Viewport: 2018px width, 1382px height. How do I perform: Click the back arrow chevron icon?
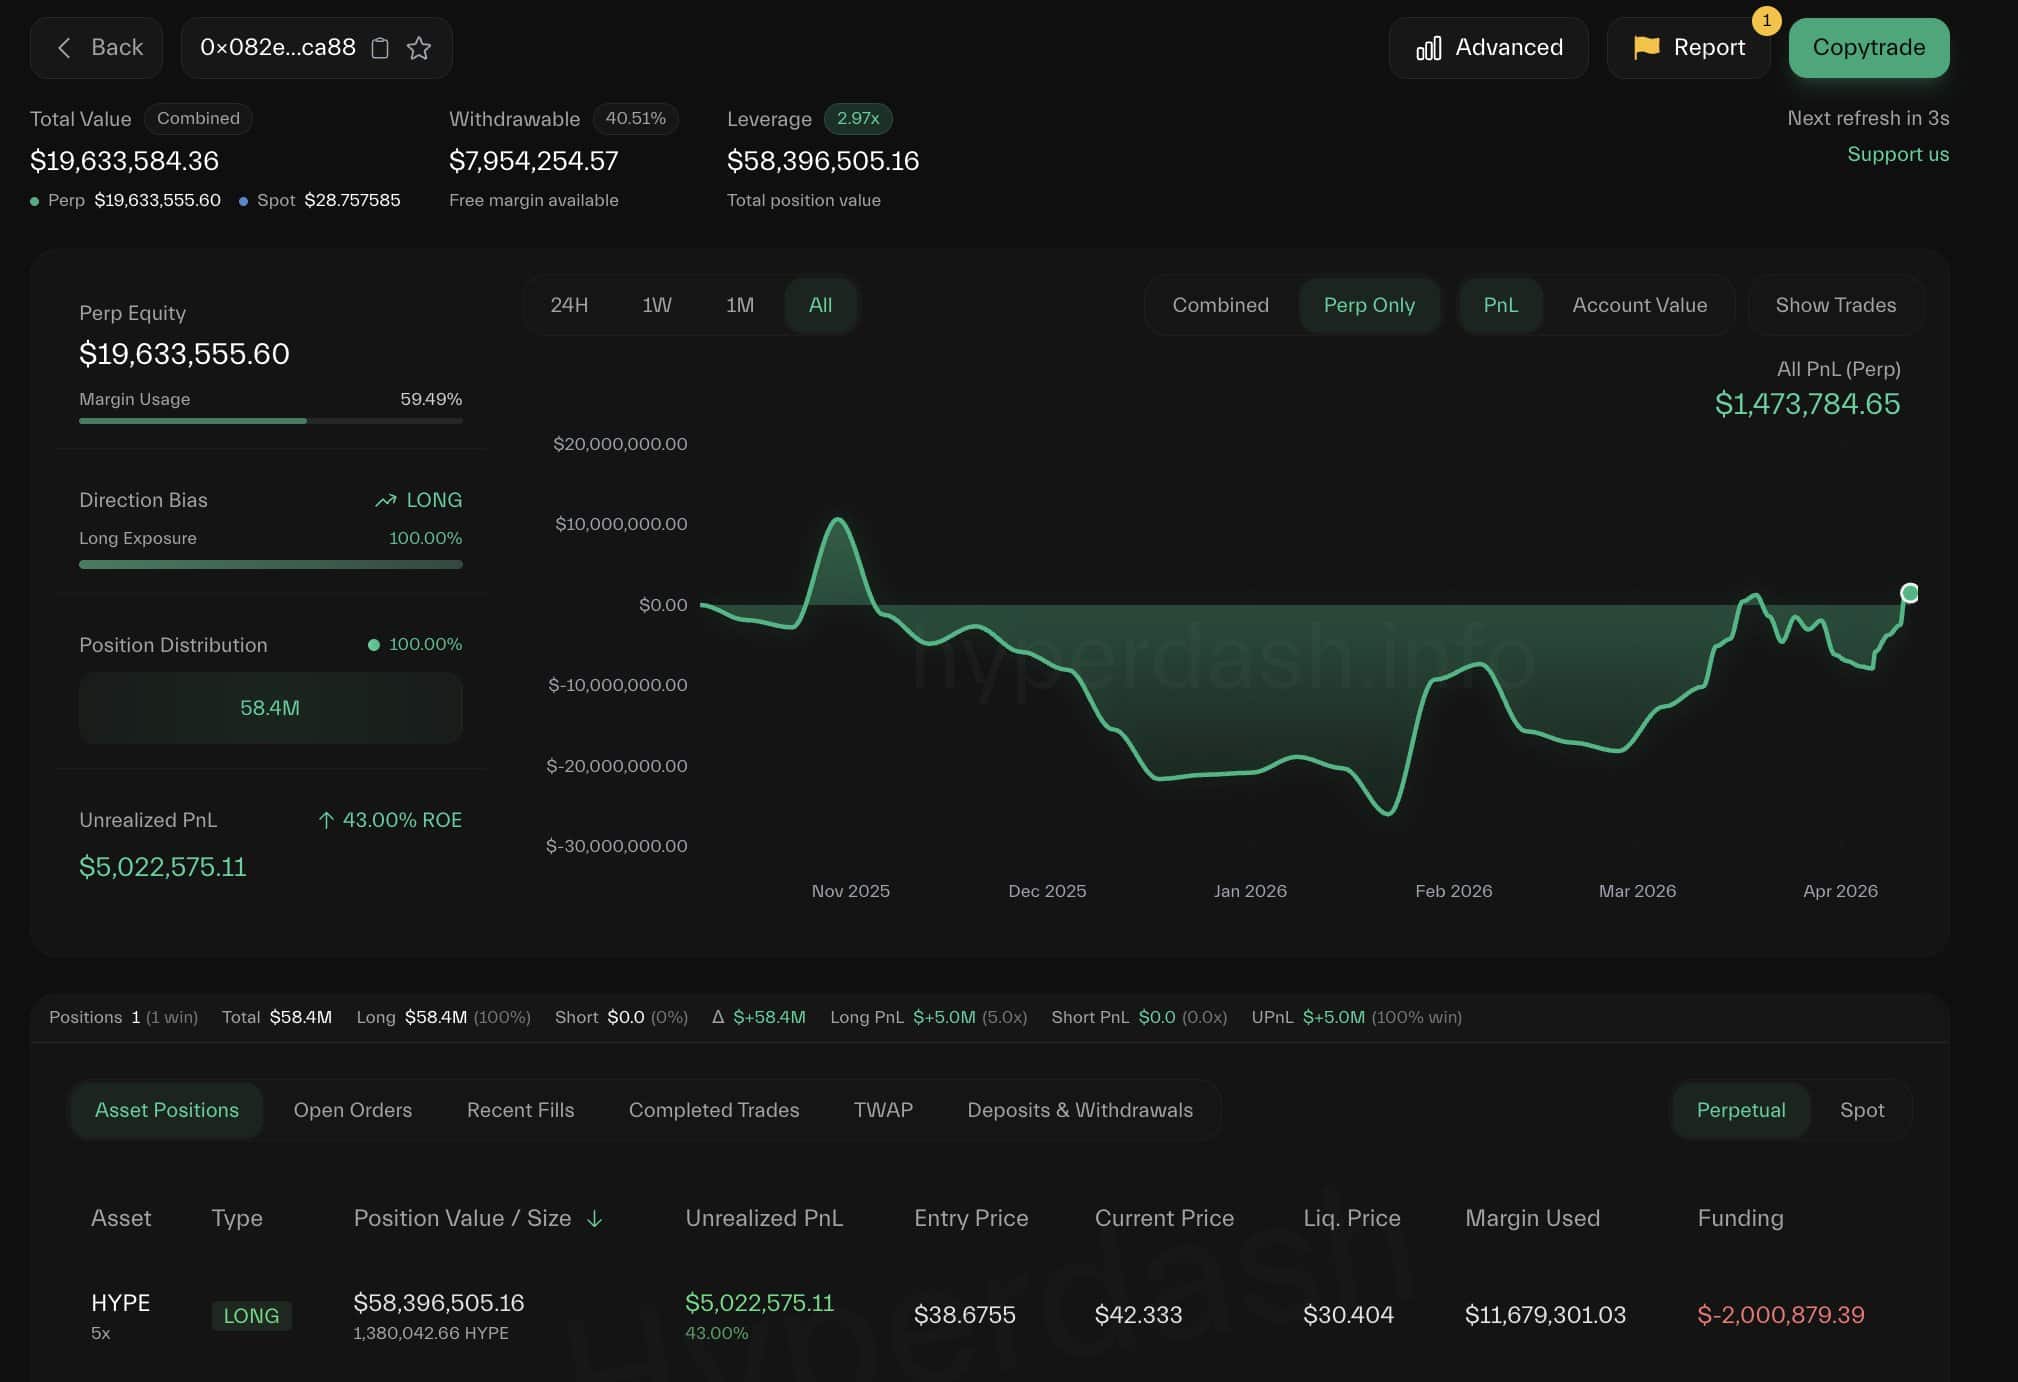[x=64, y=48]
